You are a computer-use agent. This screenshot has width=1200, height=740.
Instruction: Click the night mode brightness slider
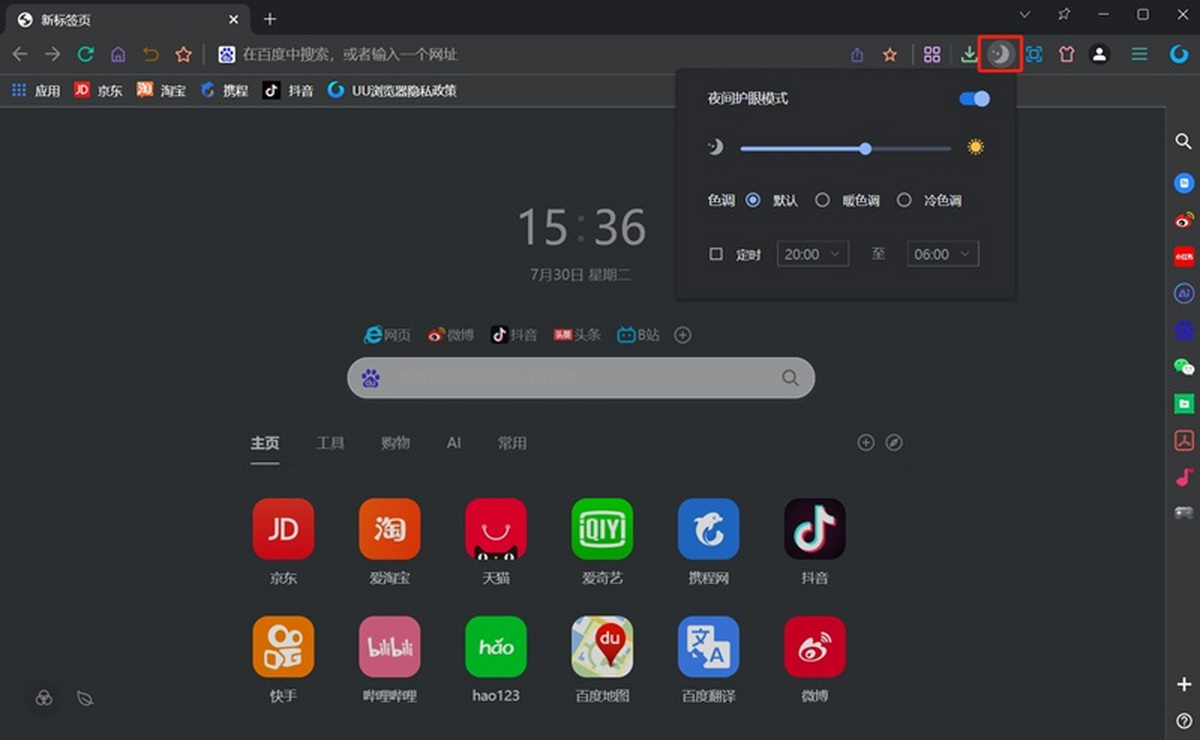tap(845, 148)
